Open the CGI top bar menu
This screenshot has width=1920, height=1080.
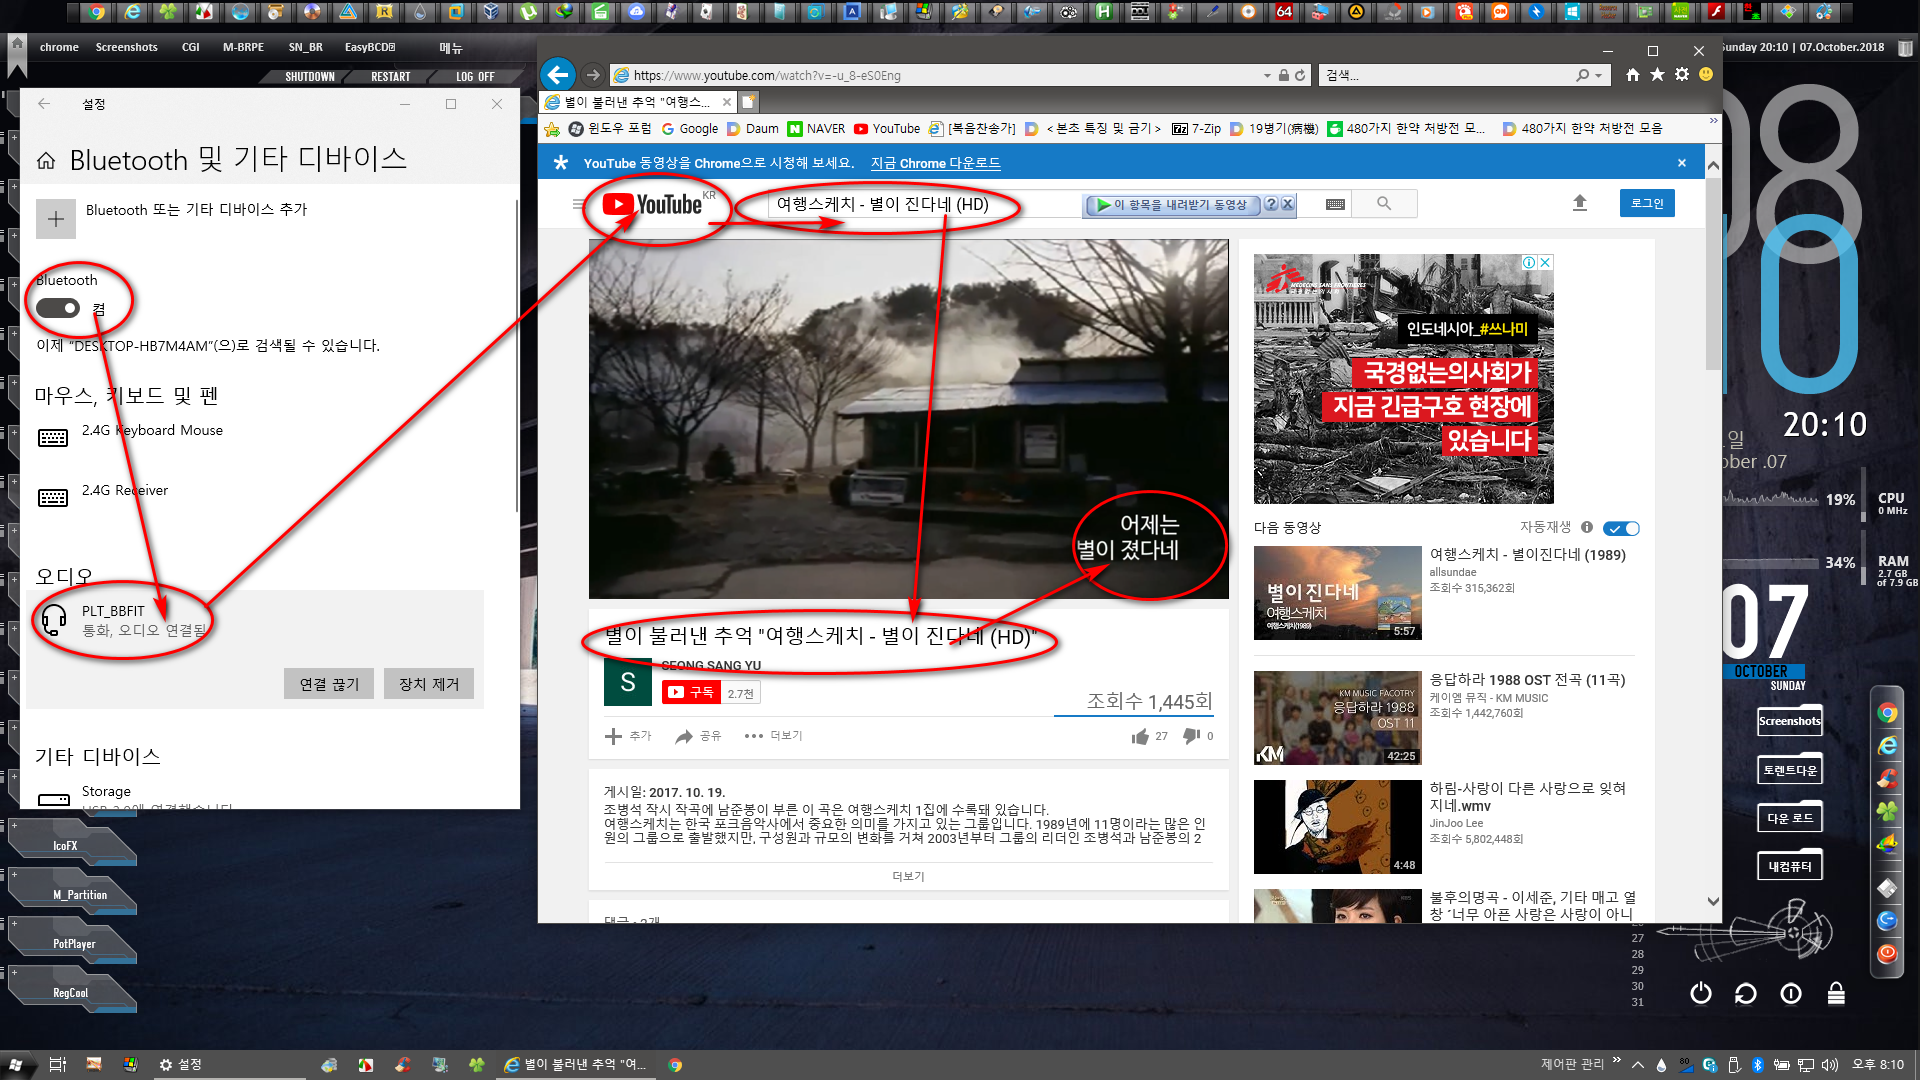pos(190,47)
